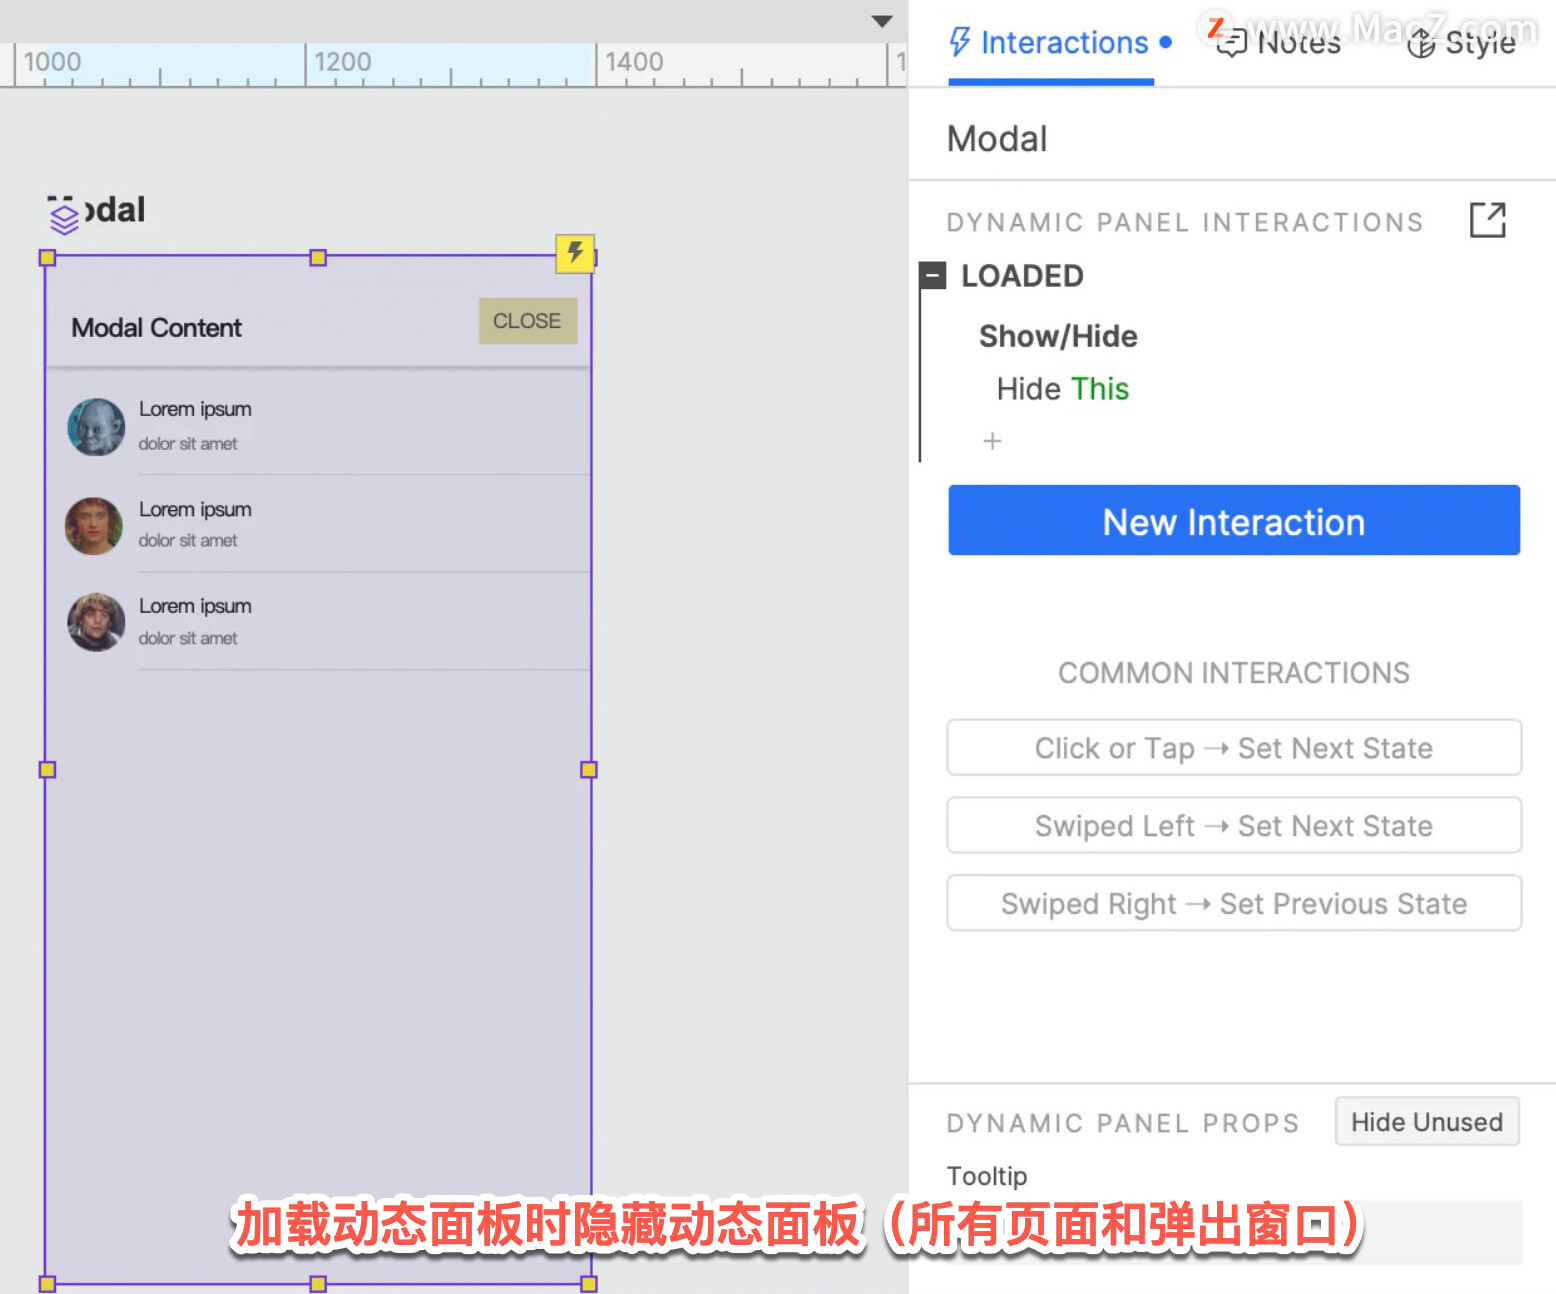Select the first avatar thumbnail in modal
The image size is (1556, 1294).
click(96, 427)
